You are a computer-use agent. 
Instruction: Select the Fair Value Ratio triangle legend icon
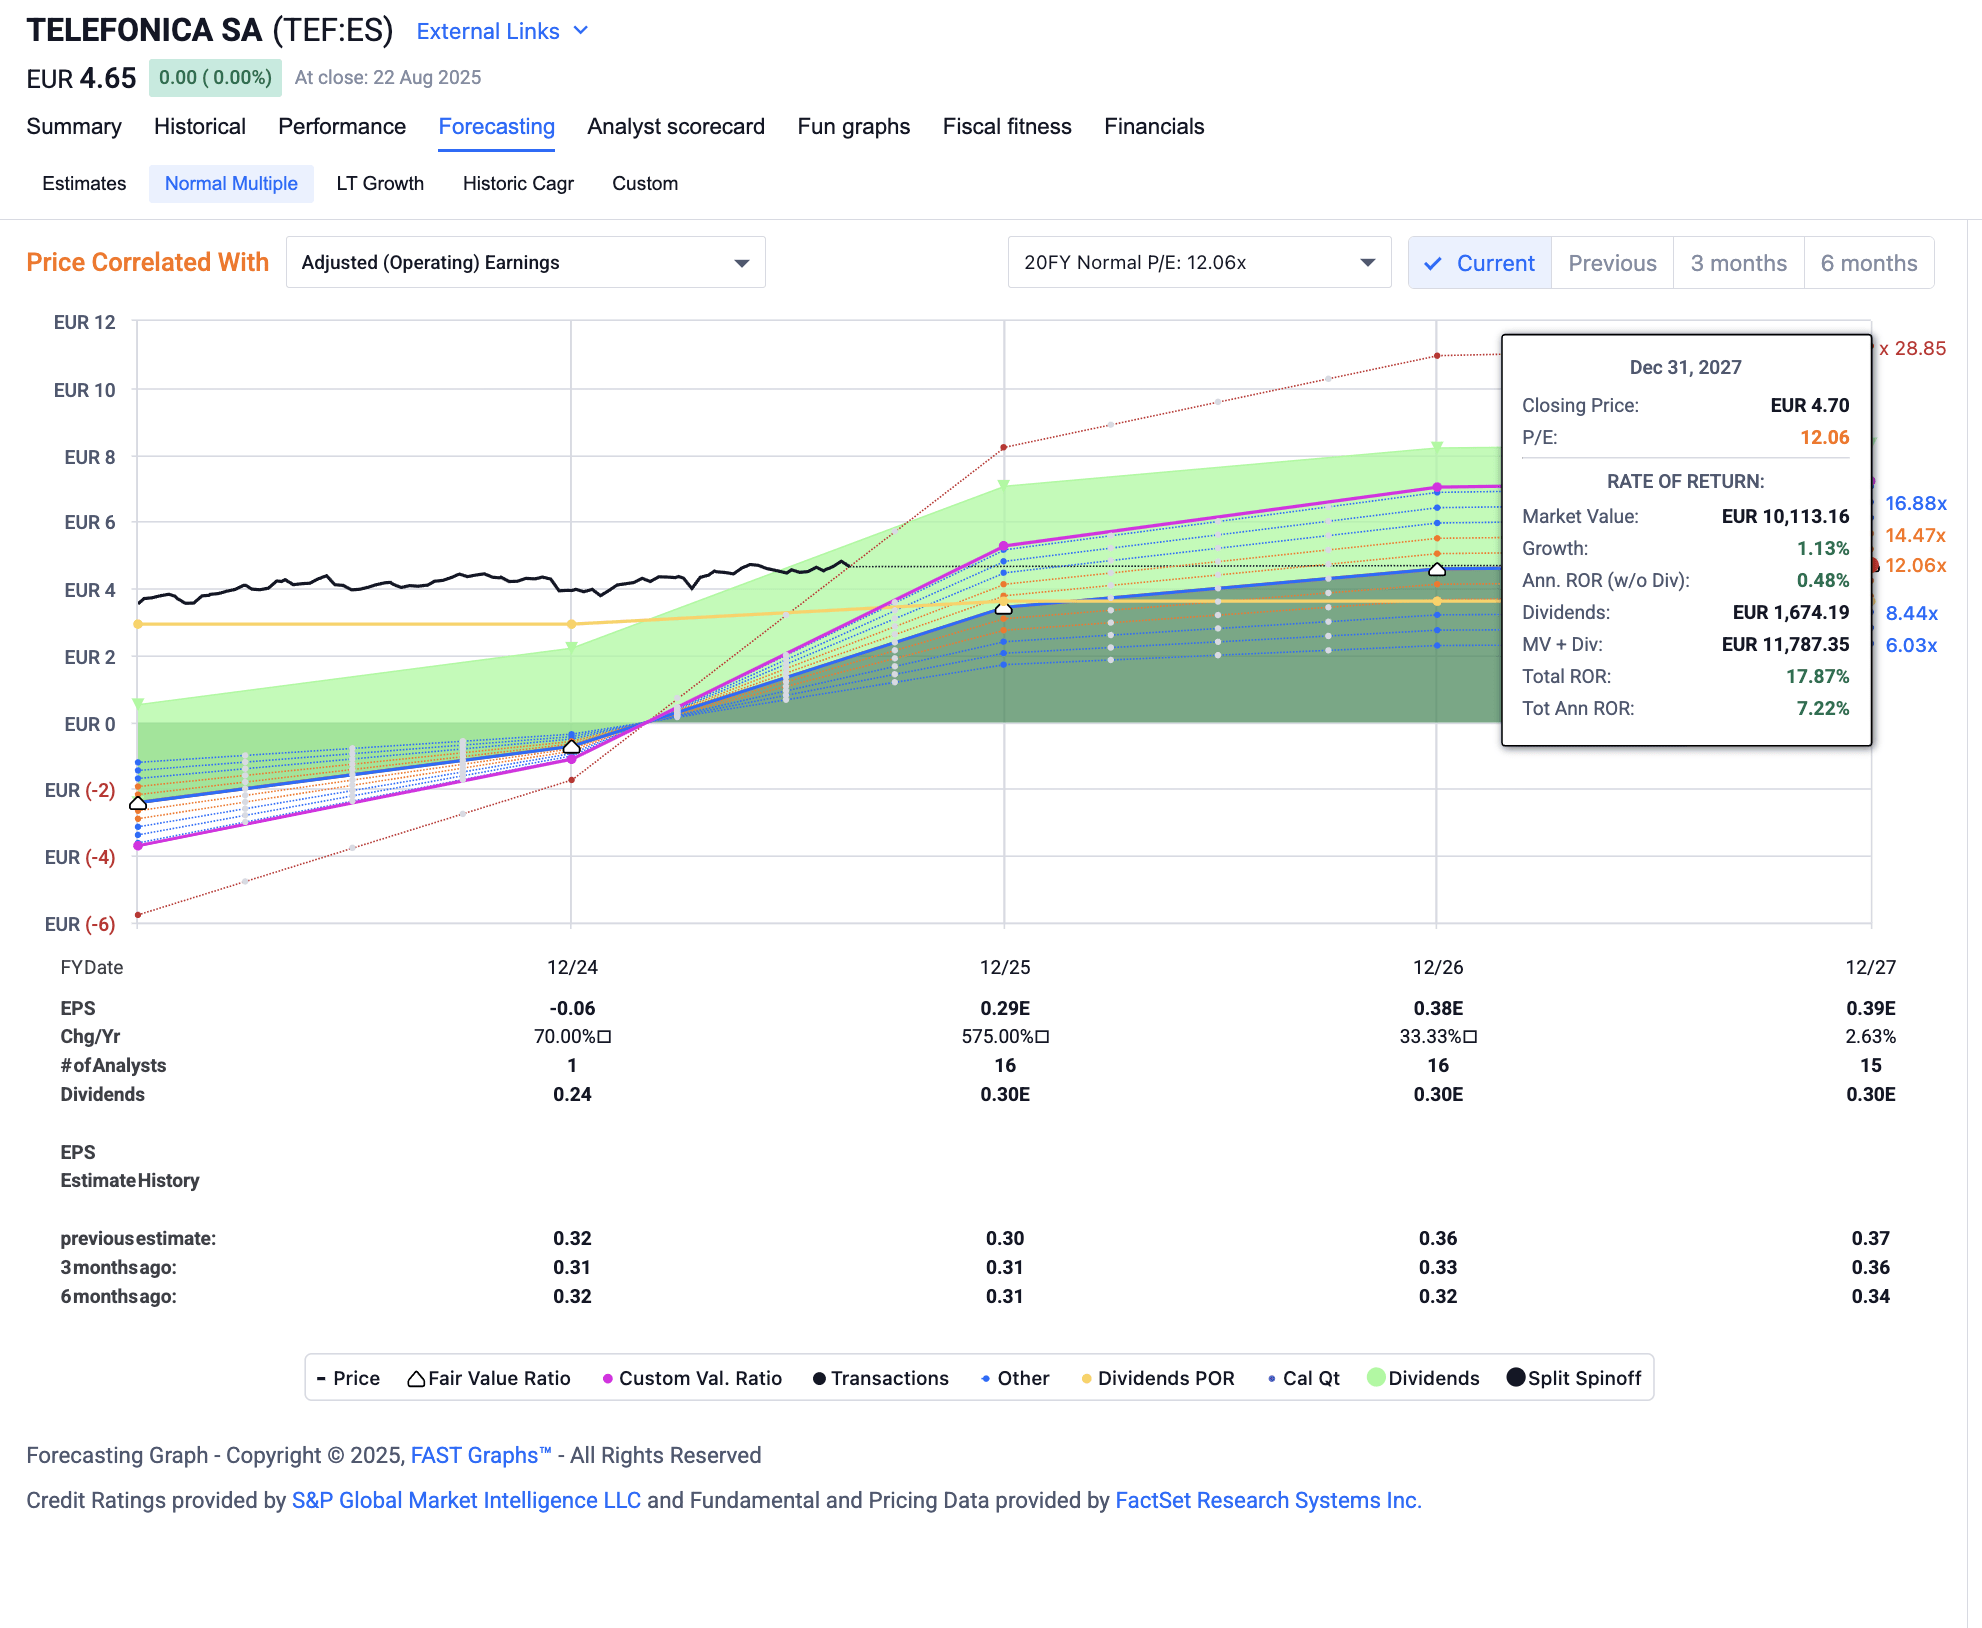click(414, 1377)
